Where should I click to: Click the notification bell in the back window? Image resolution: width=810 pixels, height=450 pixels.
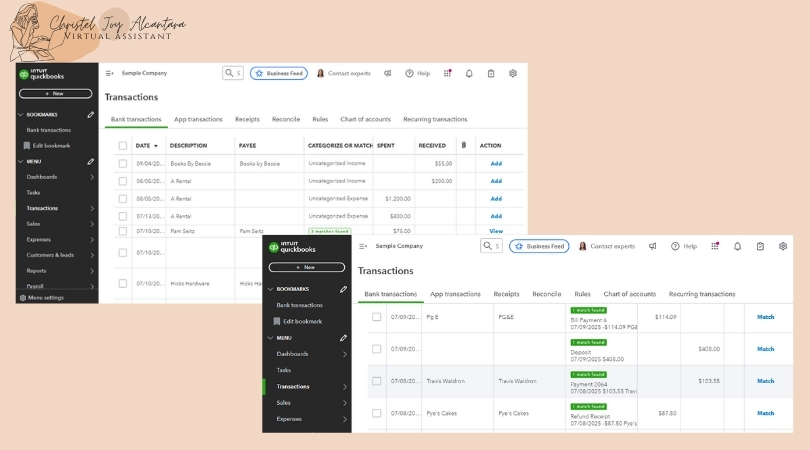point(468,73)
